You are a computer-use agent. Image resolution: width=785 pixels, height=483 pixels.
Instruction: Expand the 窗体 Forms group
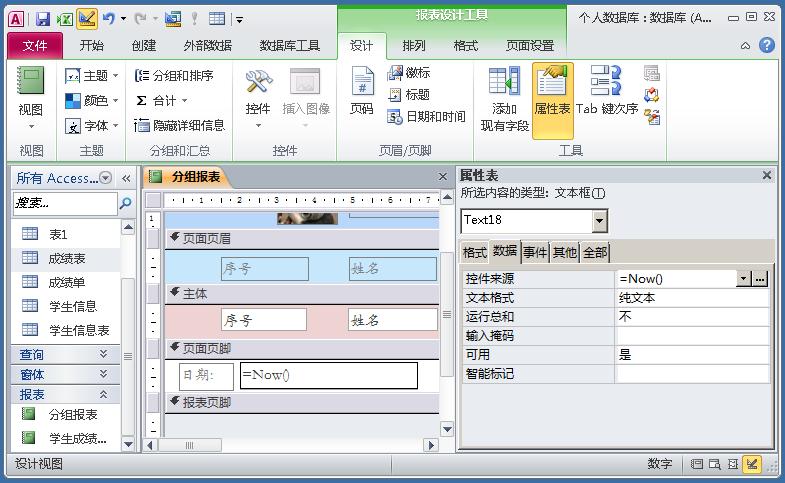pos(65,374)
